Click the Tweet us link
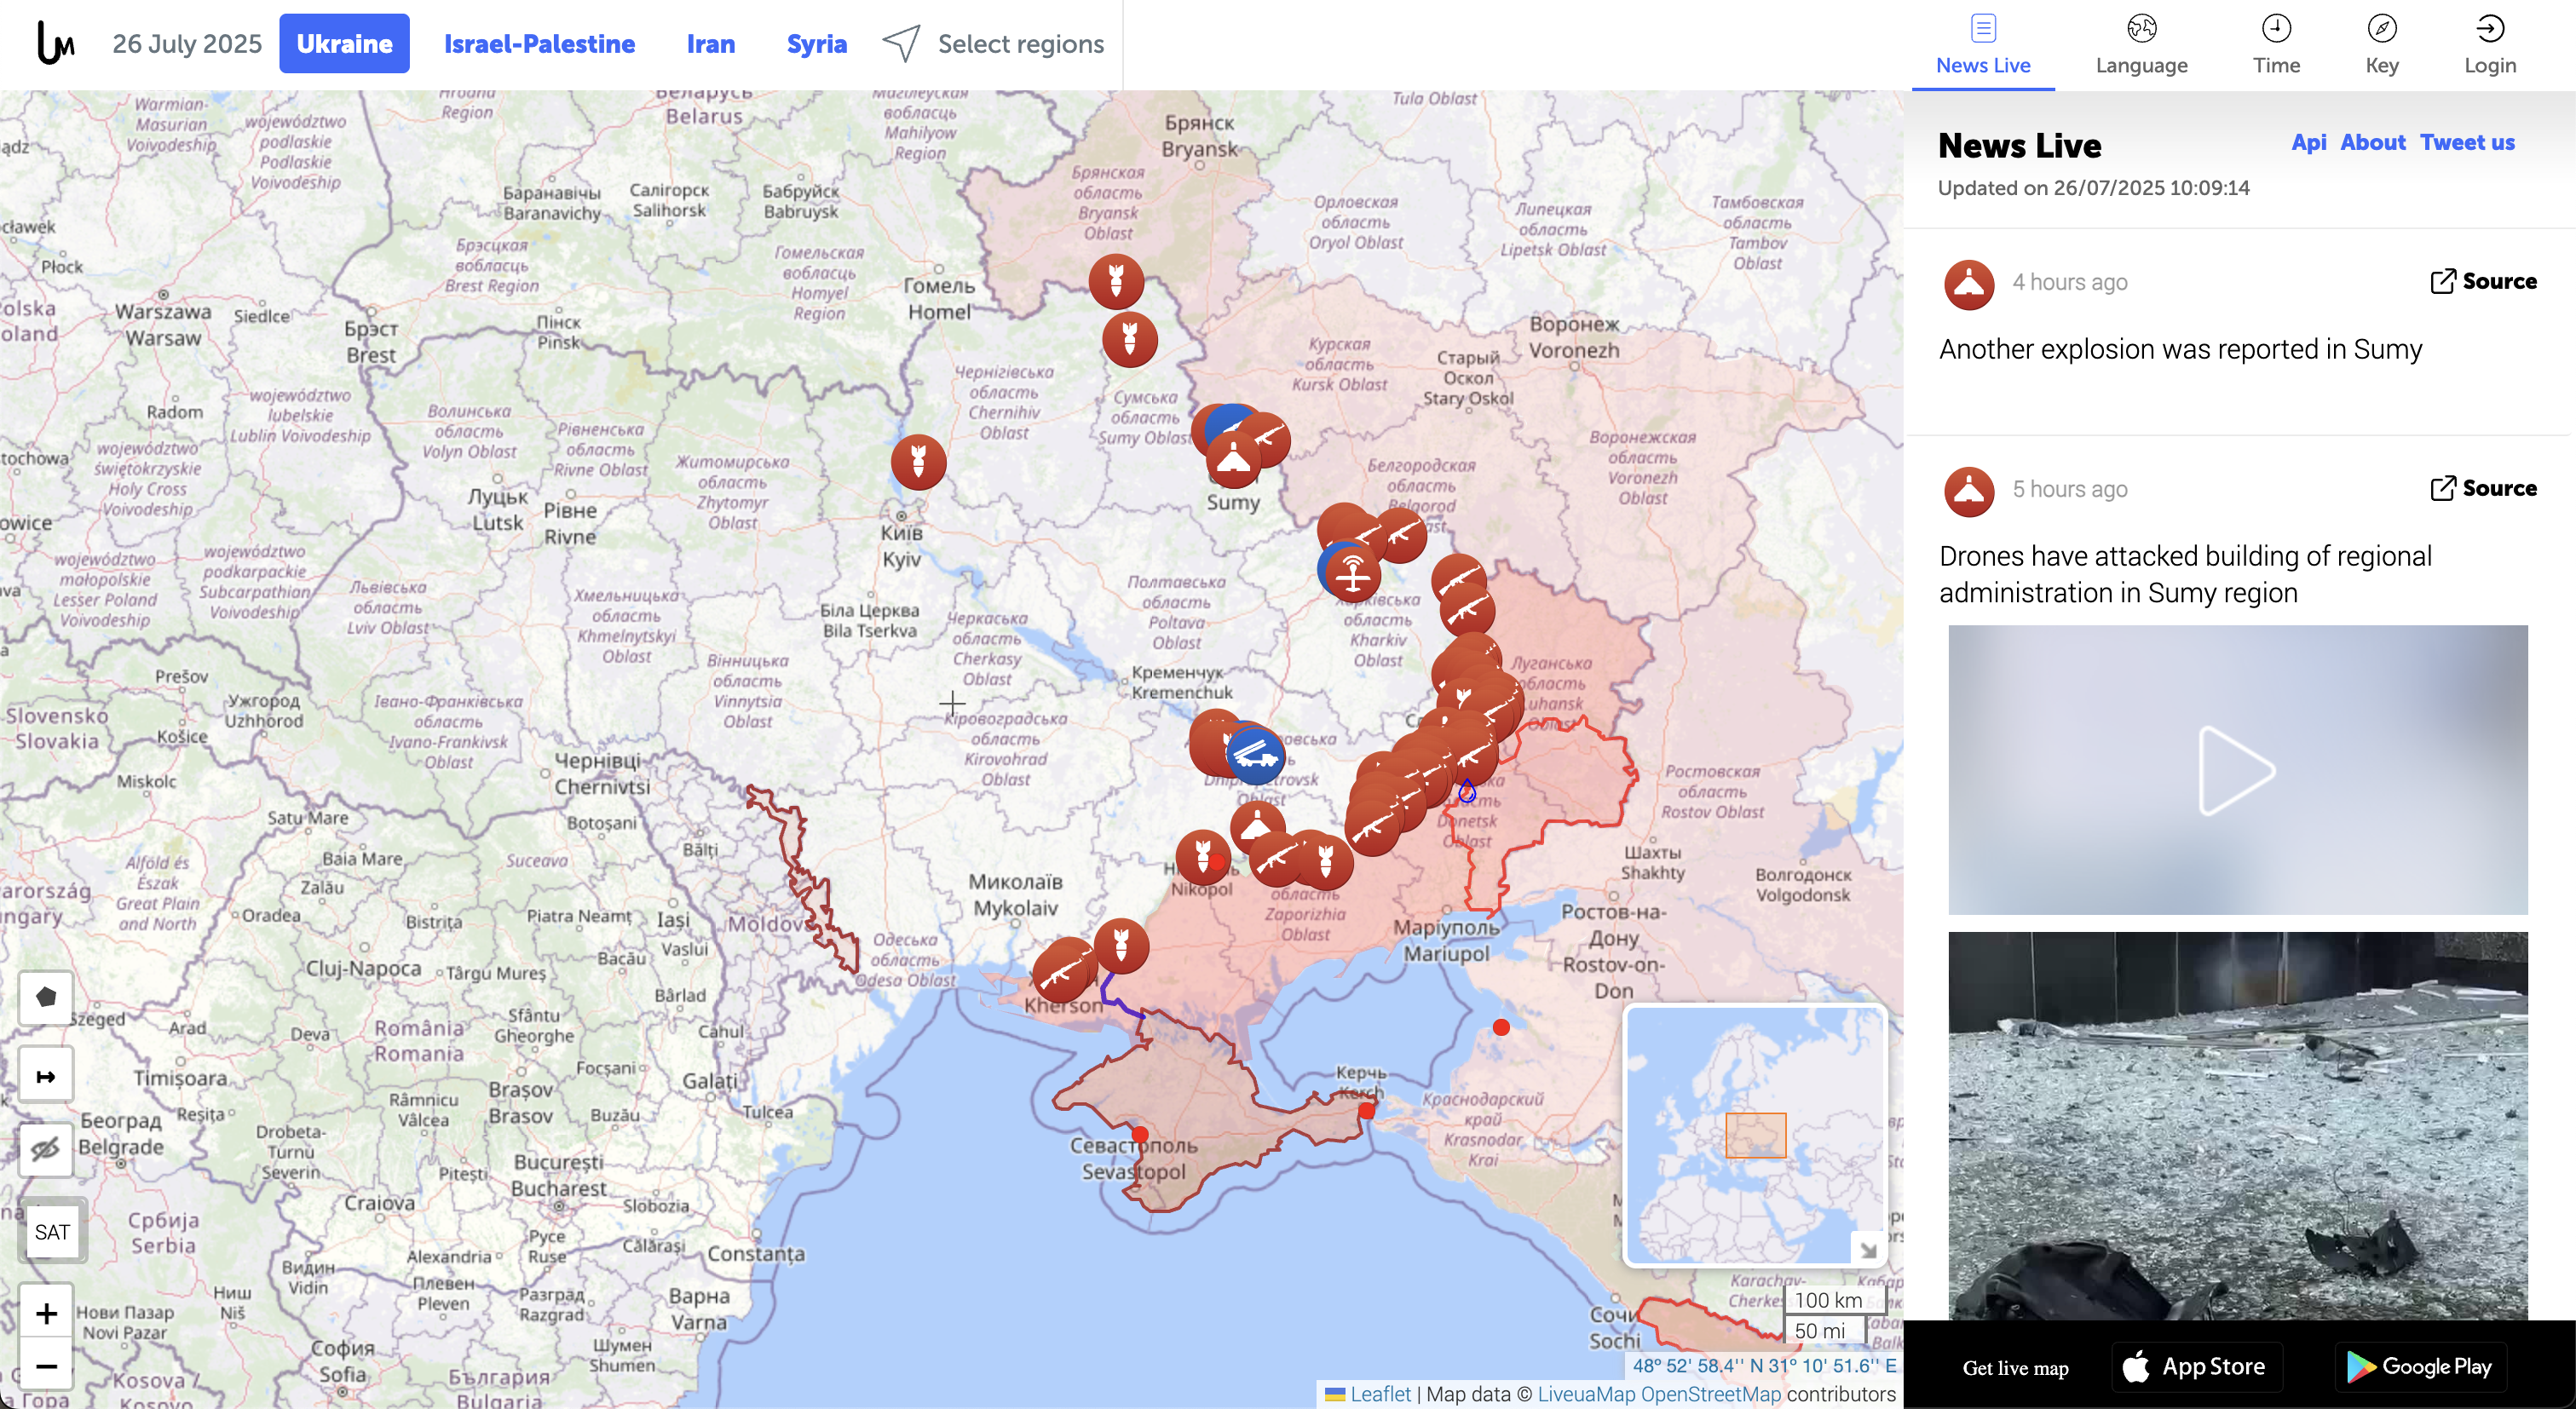Viewport: 2576px width, 1409px height. [2466, 142]
